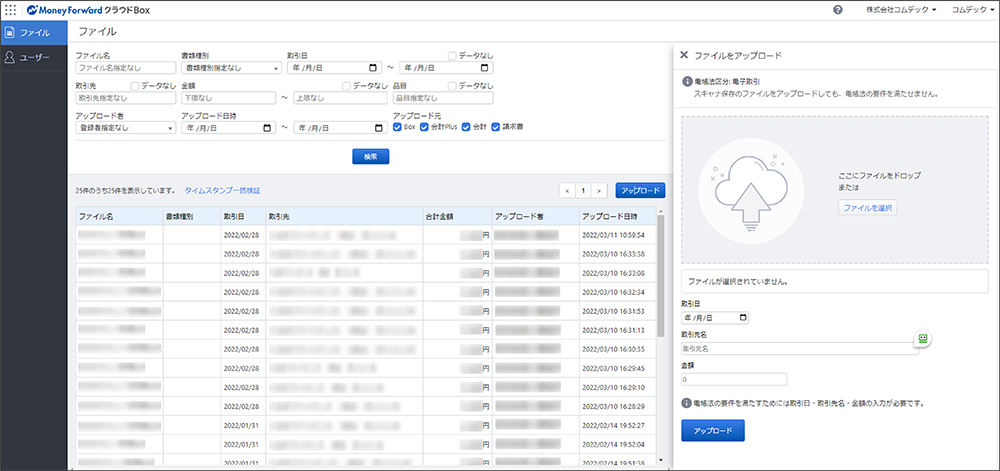1000x471 pixels.
Task: Open the ファイル sidebar menu
Action: [34, 33]
